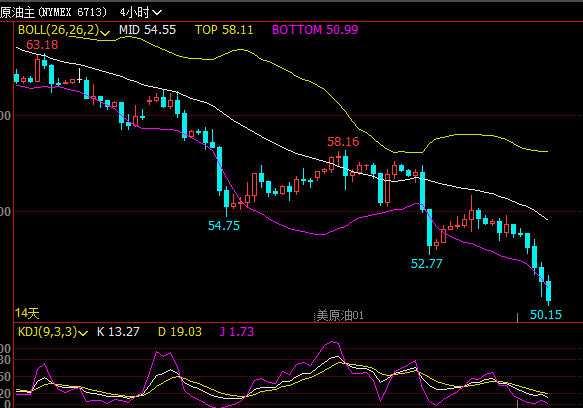Screen dimensions: 583x408
Task: Select the MID 54.55 value label
Action: pyautogui.click(x=147, y=30)
